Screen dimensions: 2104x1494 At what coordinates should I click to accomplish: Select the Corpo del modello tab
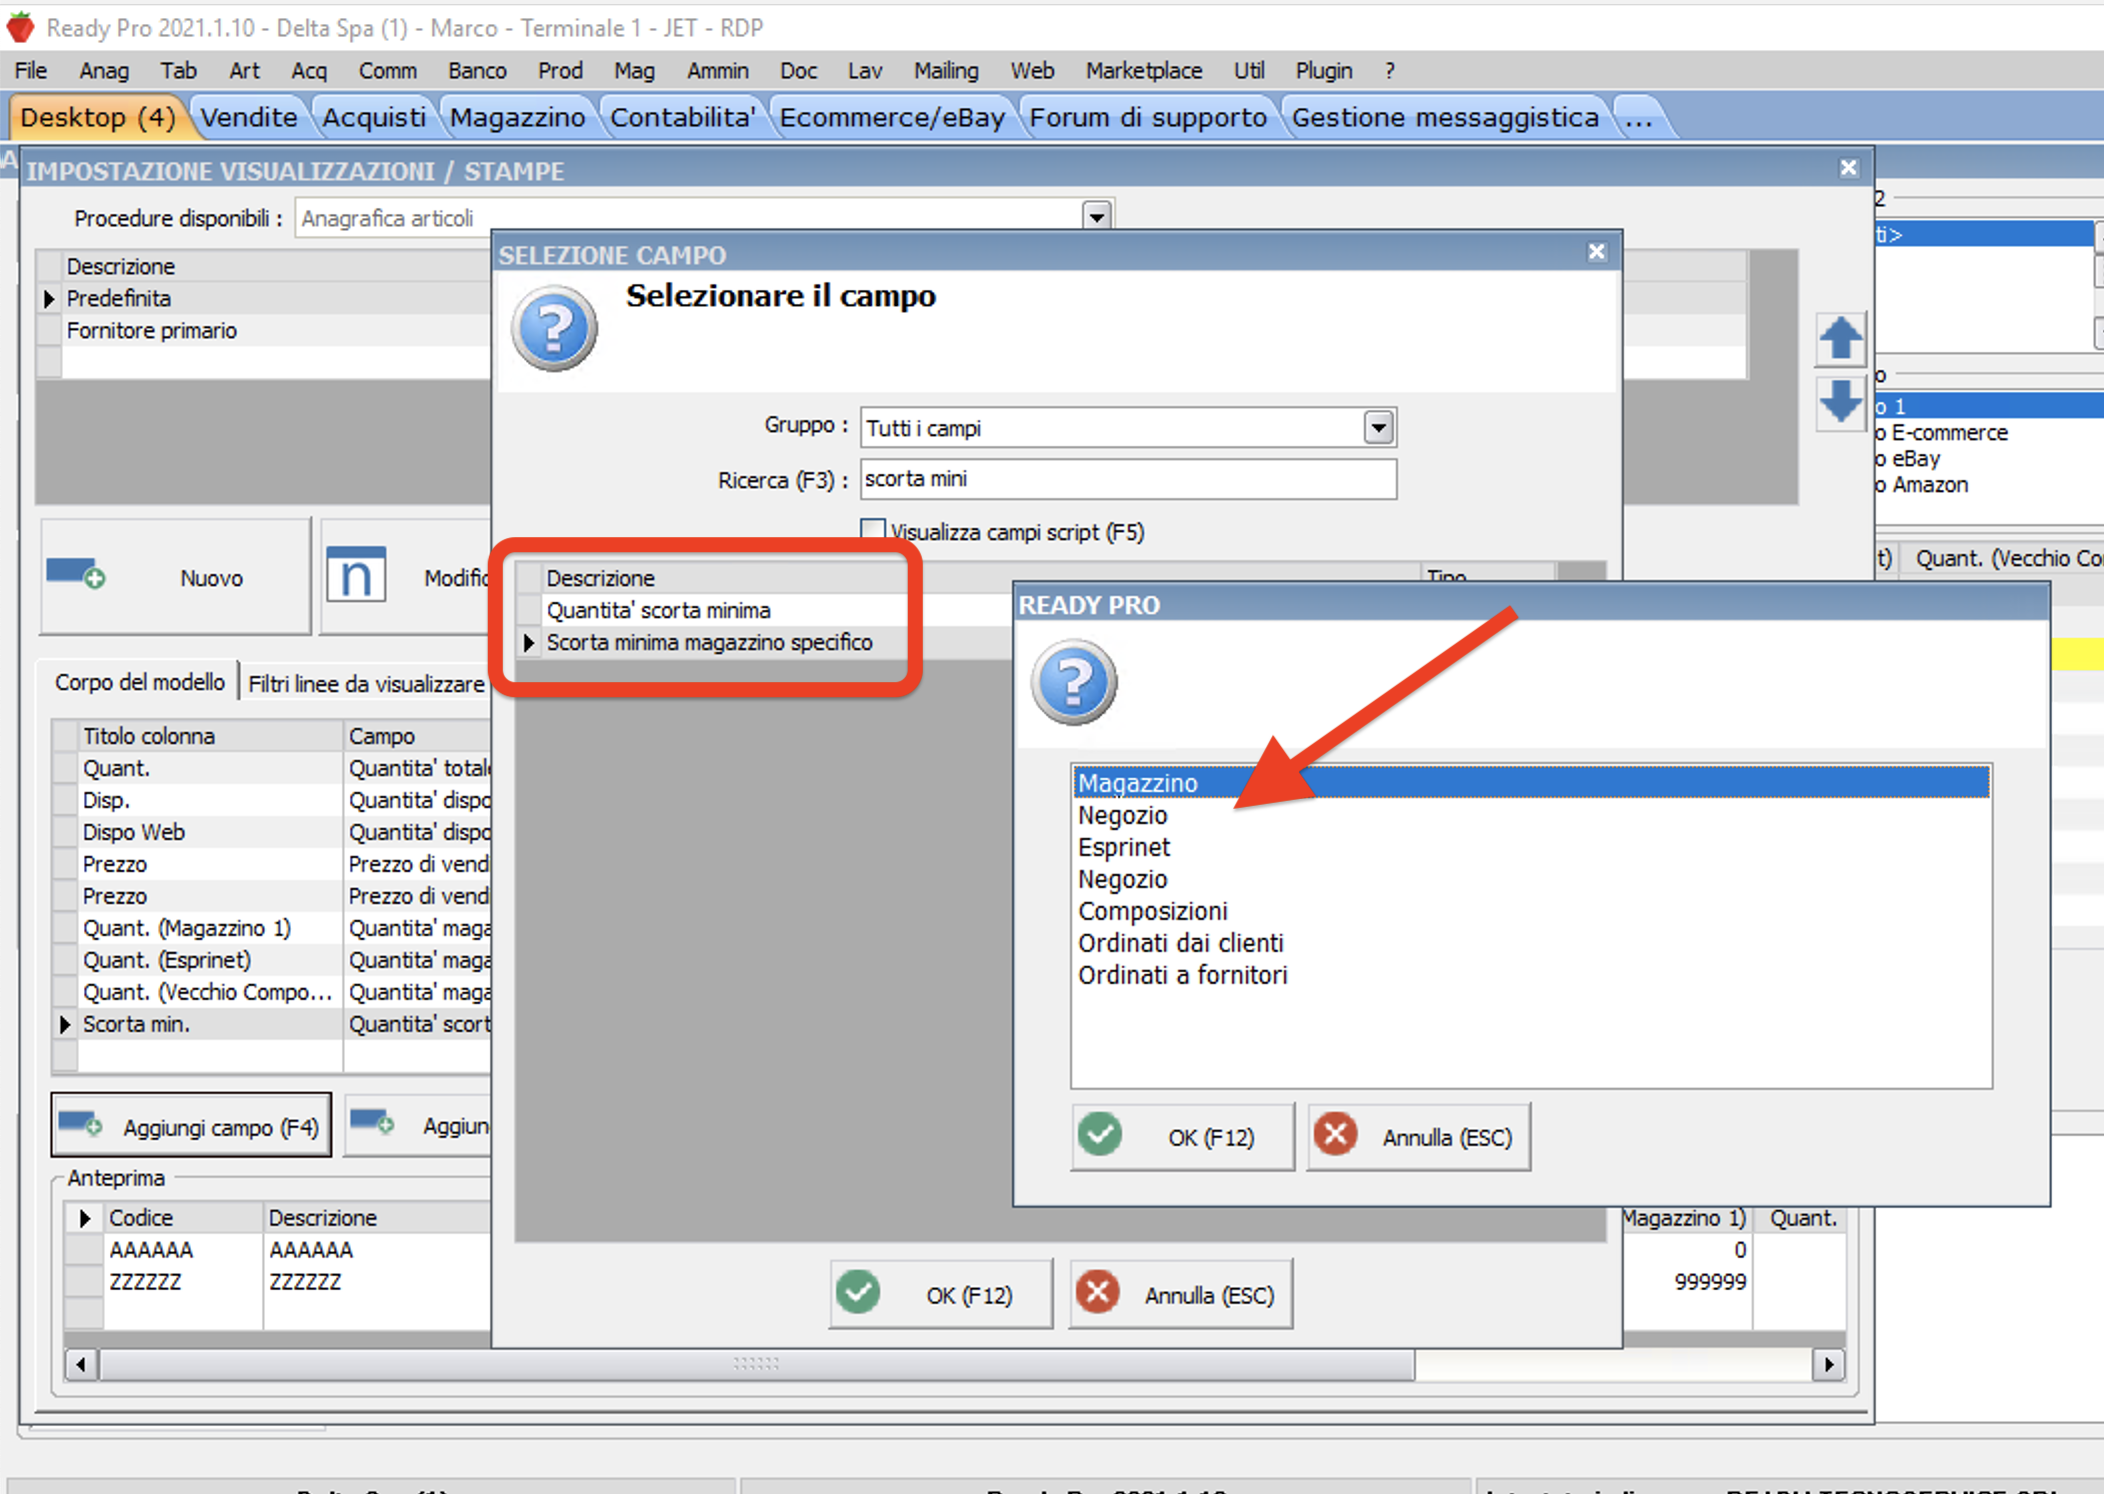(140, 682)
